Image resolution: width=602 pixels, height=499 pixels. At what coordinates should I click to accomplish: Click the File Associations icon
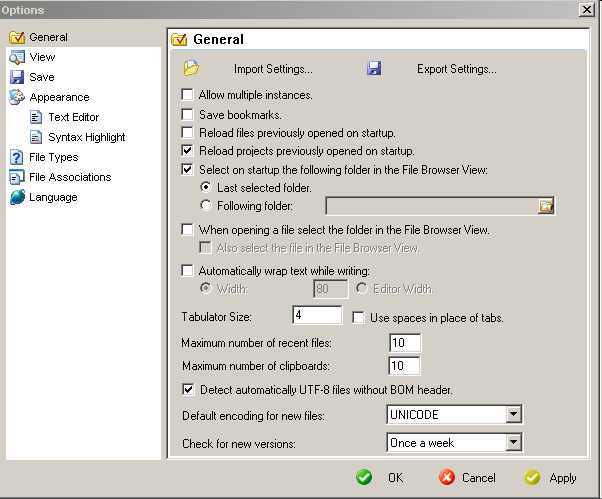tap(17, 177)
